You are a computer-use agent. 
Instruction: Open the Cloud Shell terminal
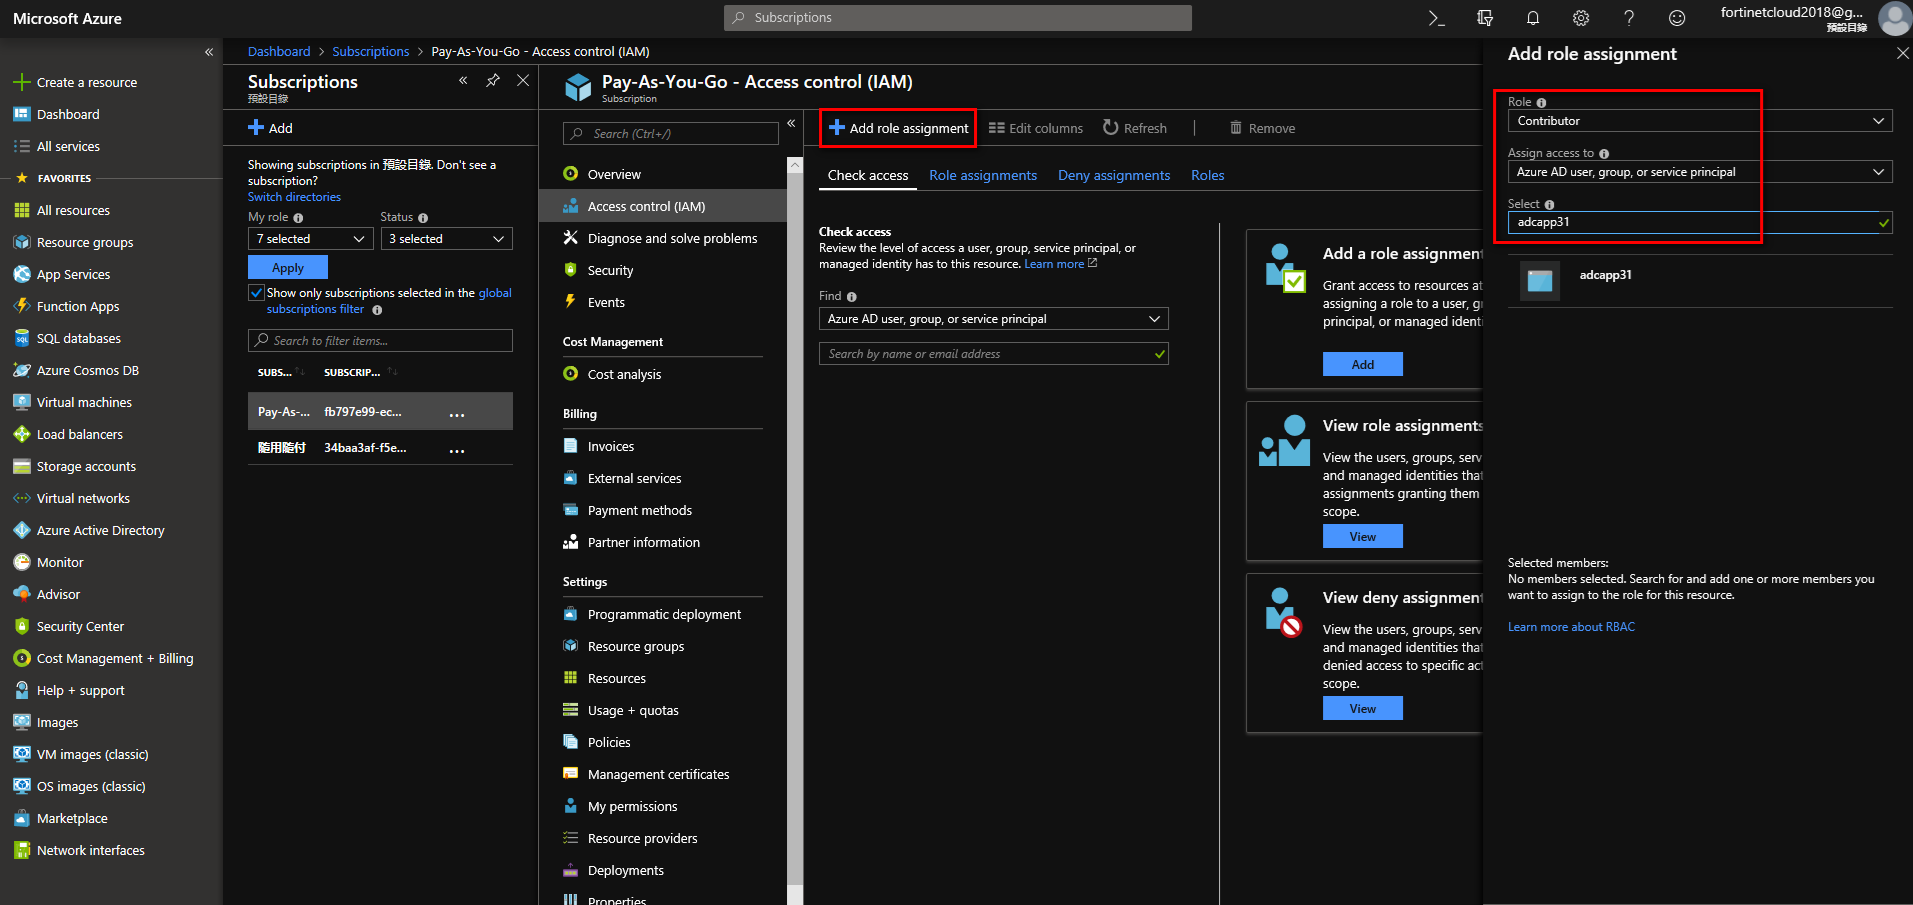coord(1437,17)
